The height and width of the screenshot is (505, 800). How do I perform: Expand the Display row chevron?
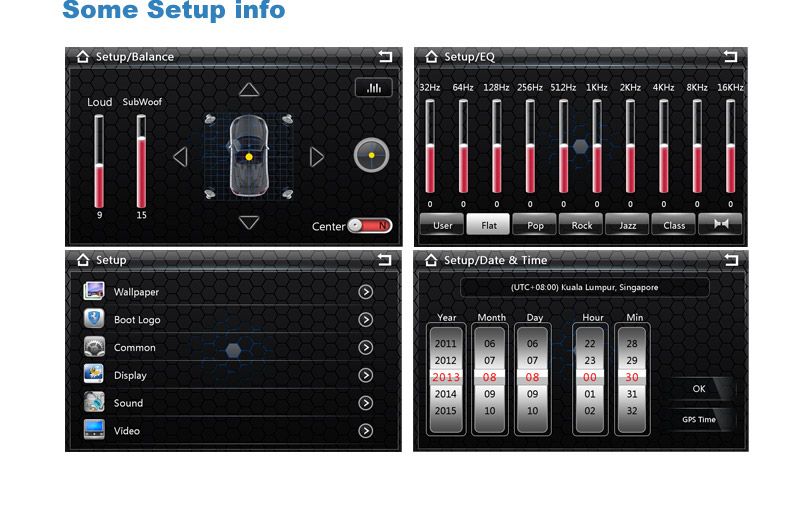pos(366,376)
